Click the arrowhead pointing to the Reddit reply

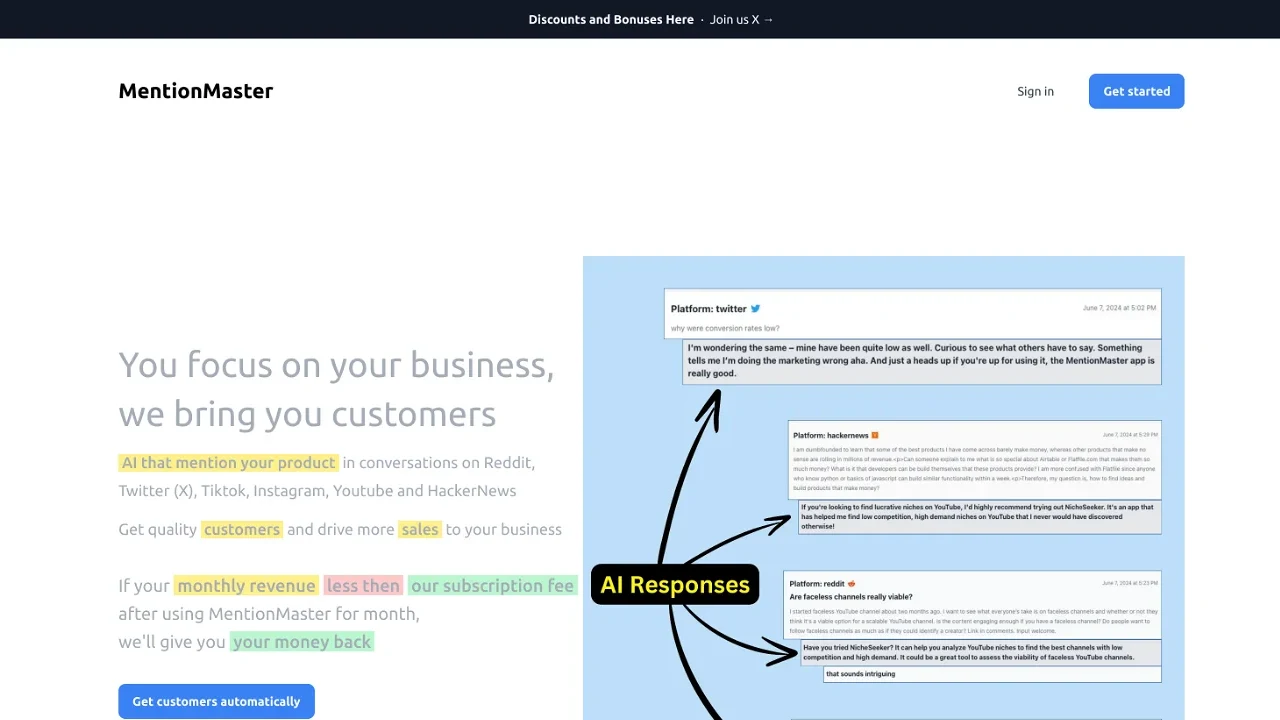[x=785, y=656]
